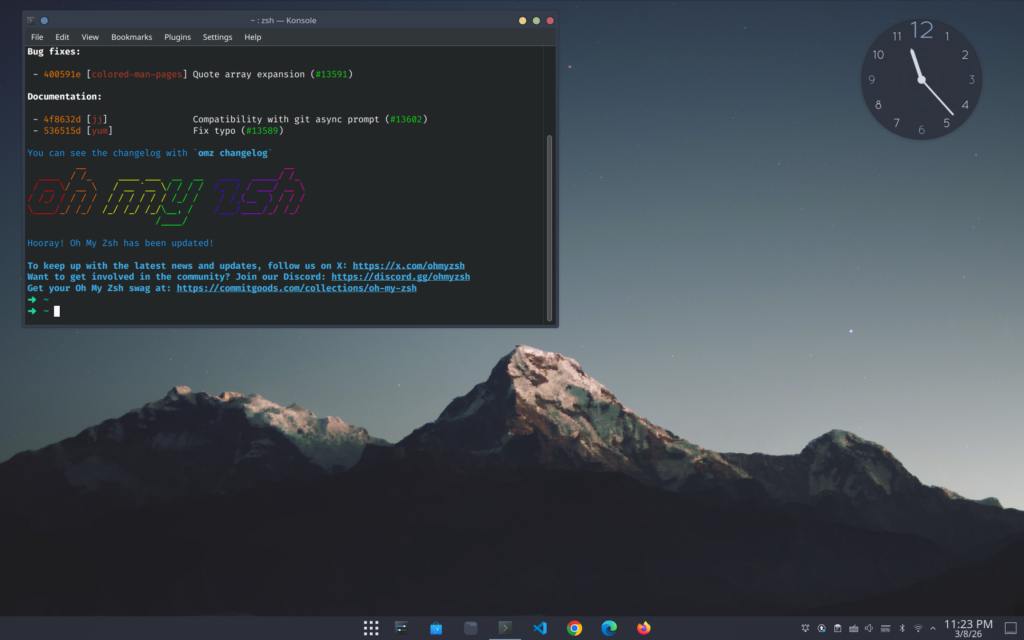Open the discord.gg/ohmyzsh link
The image size is (1024, 640).
click(400, 277)
